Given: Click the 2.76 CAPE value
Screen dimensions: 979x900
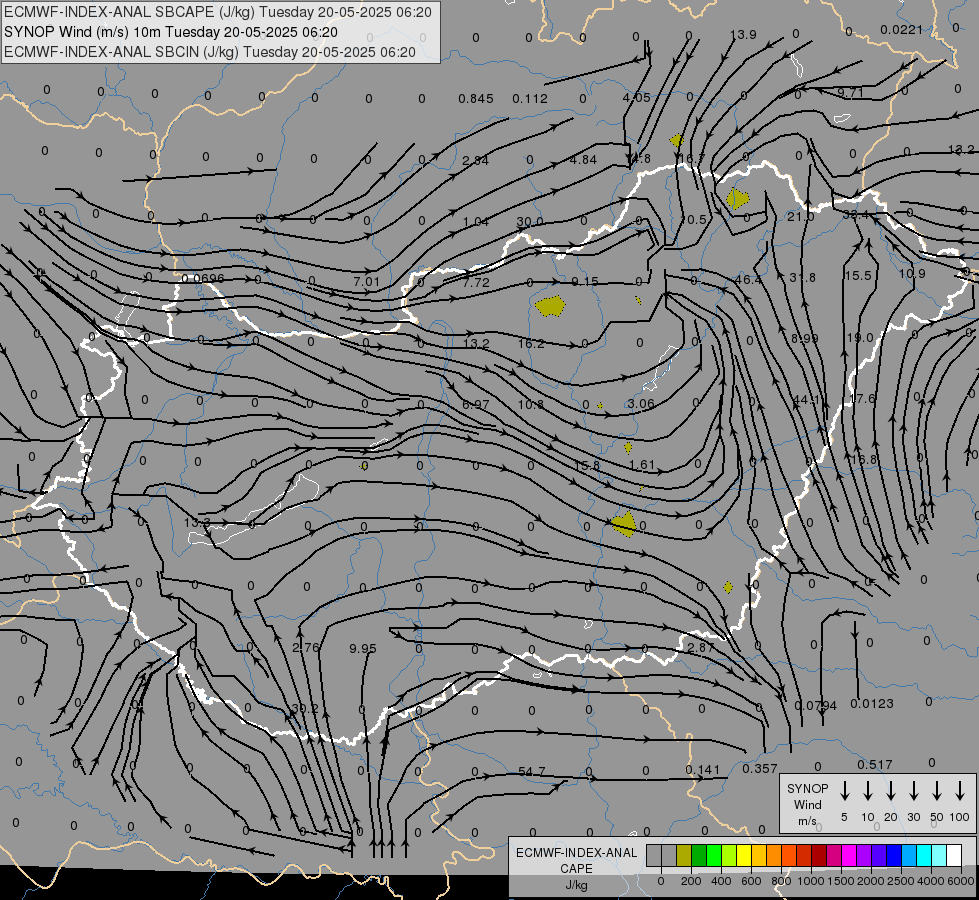Looking at the screenshot, I should (x=306, y=648).
